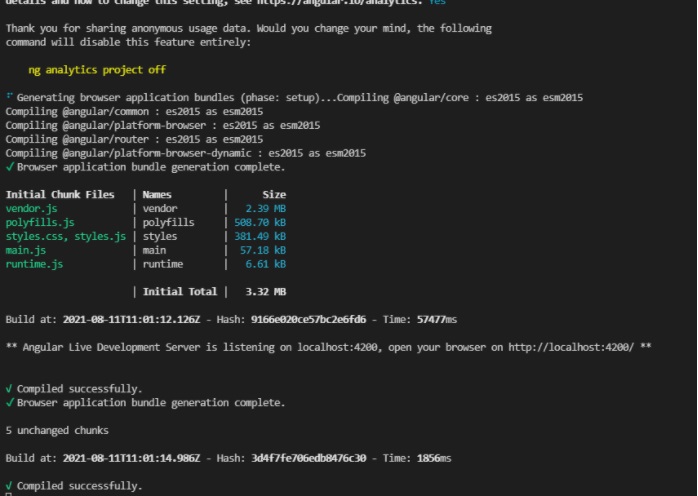698x496 pixels.
Task: Click the 57.18 kB size value
Action: 263,250
